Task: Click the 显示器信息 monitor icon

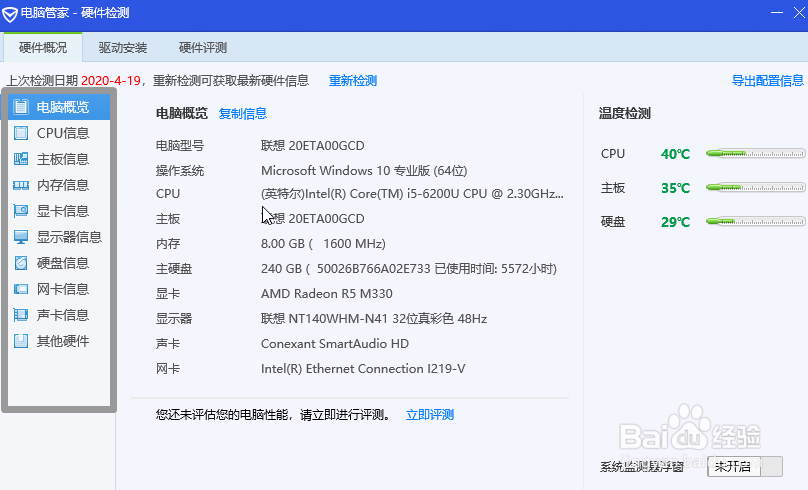Action: pos(21,237)
